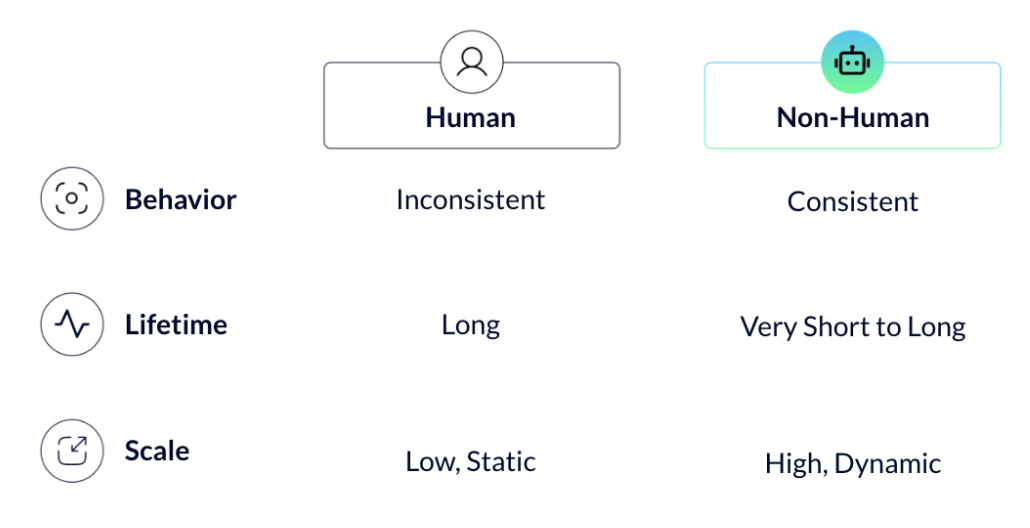Click the Very Short to Long text
The height and width of the screenshot is (528, 1030).
click(x=853, y=327)
